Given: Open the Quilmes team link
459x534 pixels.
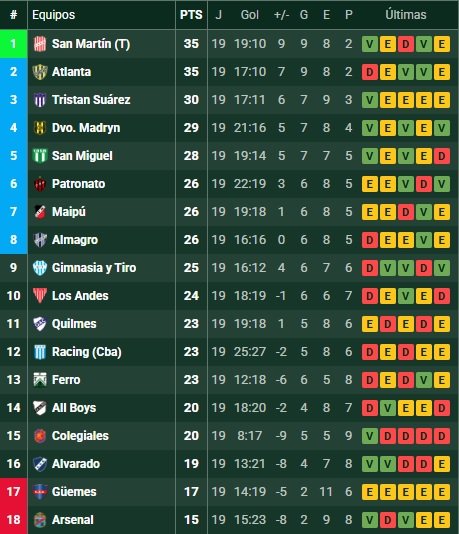Looking at the screenshot, I should (x=74, y=324).
